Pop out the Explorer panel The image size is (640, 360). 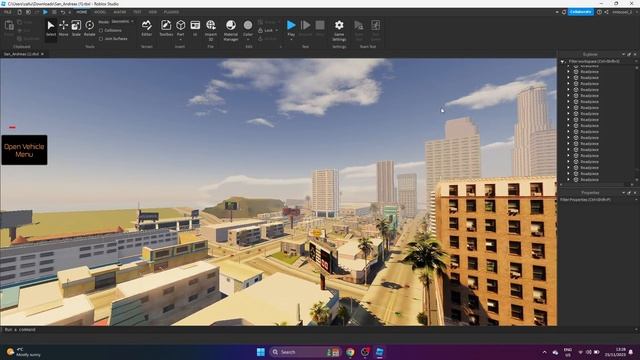pos(629,54)
